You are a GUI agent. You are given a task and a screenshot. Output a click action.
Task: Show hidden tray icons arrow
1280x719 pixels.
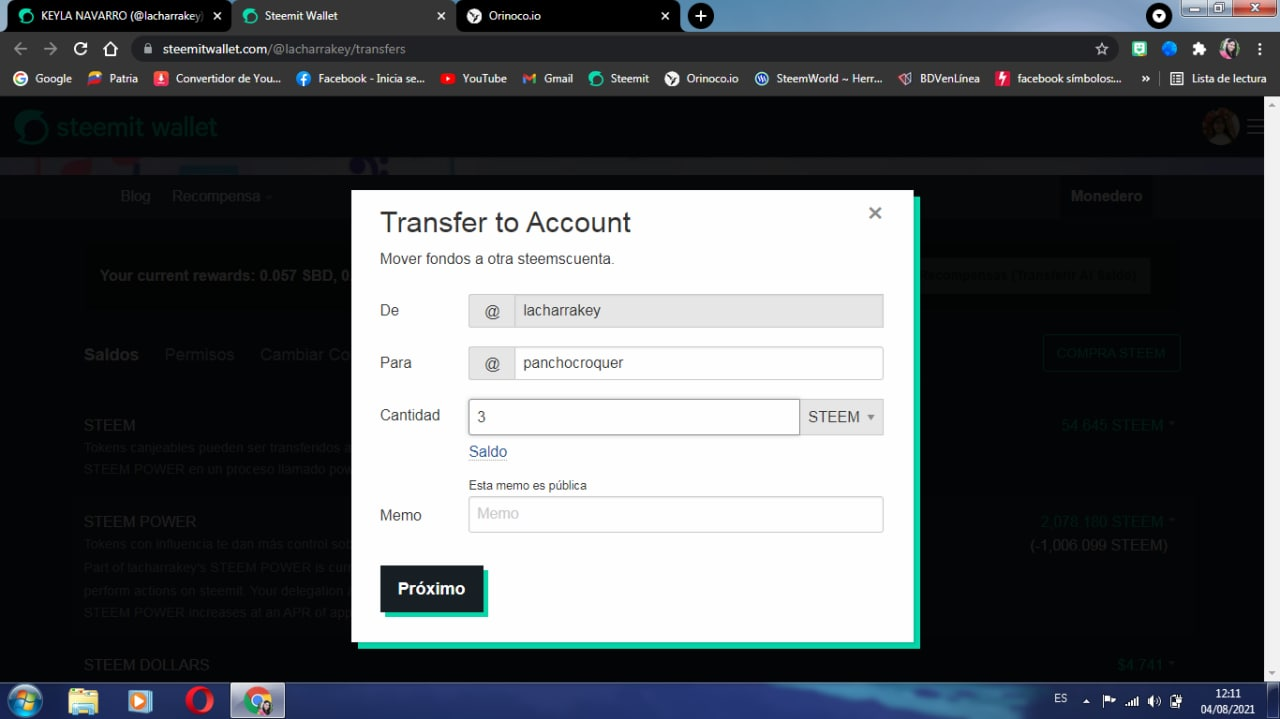pyautogui.click(x=1087, y=701)
